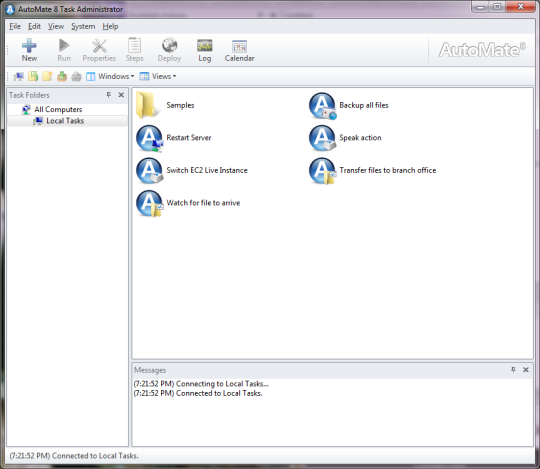Click the Run toolbar button

pyautogui.click(x=64, y=50)
